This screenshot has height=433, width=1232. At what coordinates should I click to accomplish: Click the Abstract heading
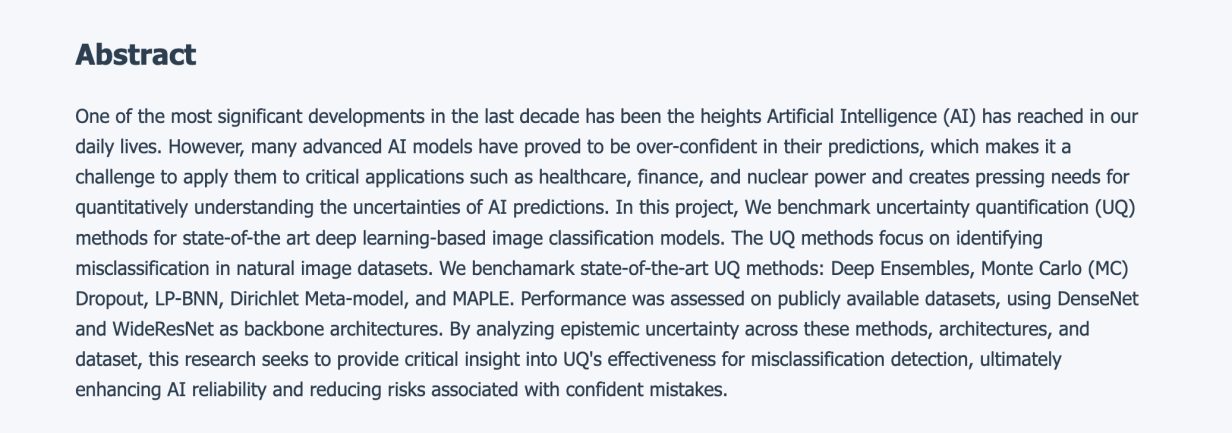135,54
